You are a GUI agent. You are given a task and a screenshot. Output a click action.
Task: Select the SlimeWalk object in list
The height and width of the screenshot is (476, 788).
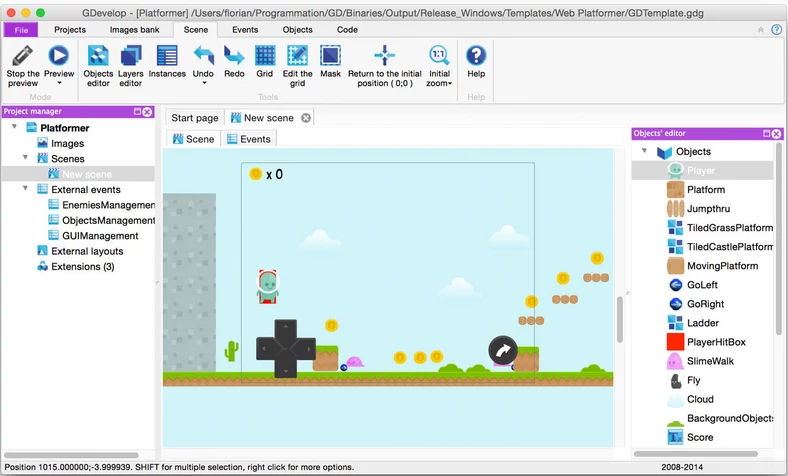[710, 361]
